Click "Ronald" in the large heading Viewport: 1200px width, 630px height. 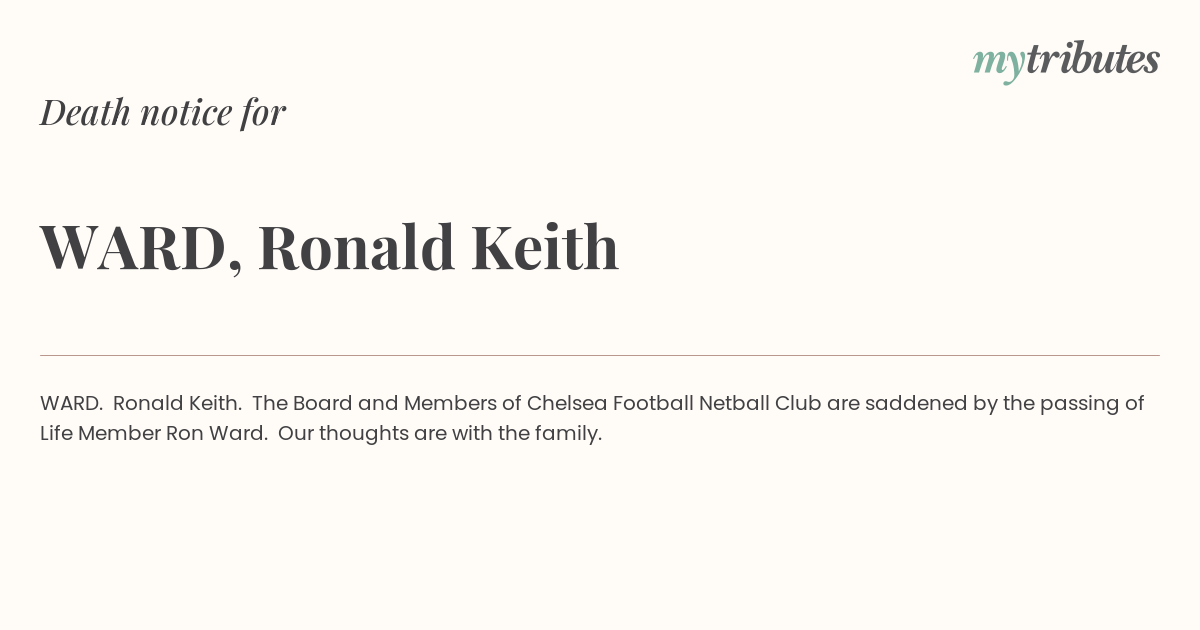pos(356,247)
